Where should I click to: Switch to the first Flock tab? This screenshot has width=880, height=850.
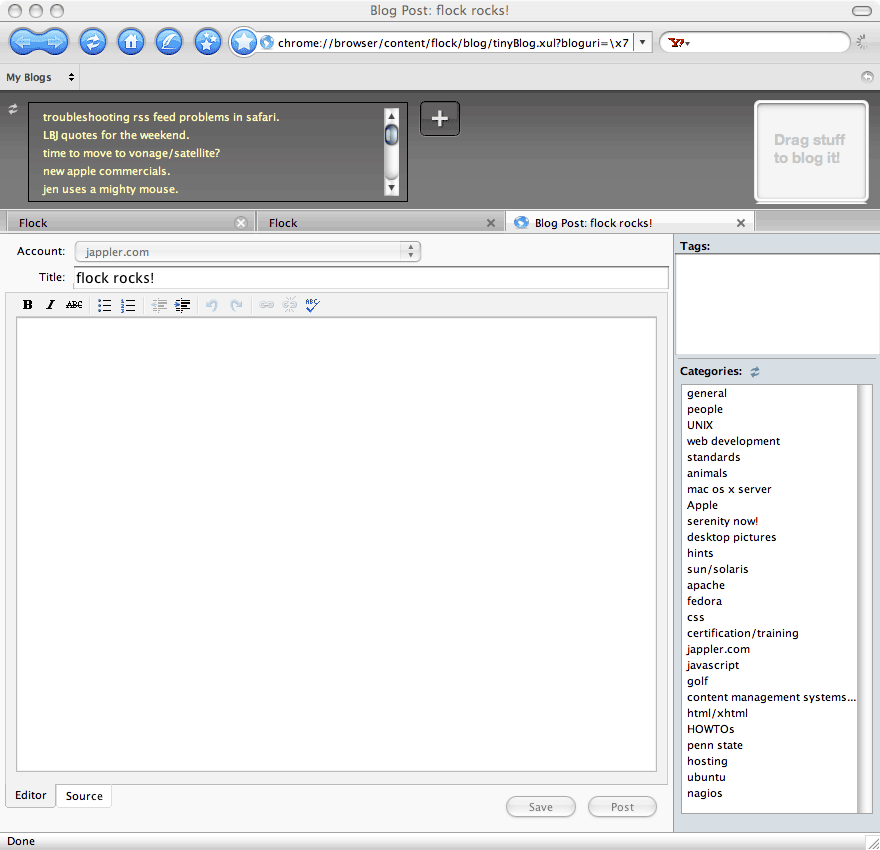coord(128,223)
